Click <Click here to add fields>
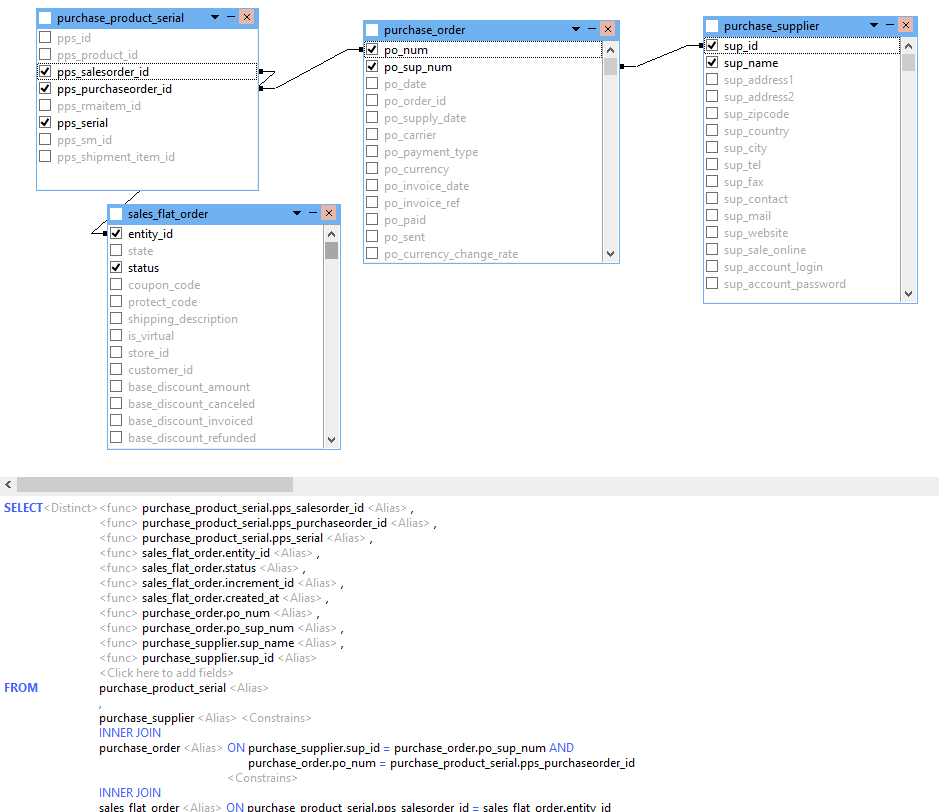This screenshot has width=939, height=812. click(x=166, y=672)
